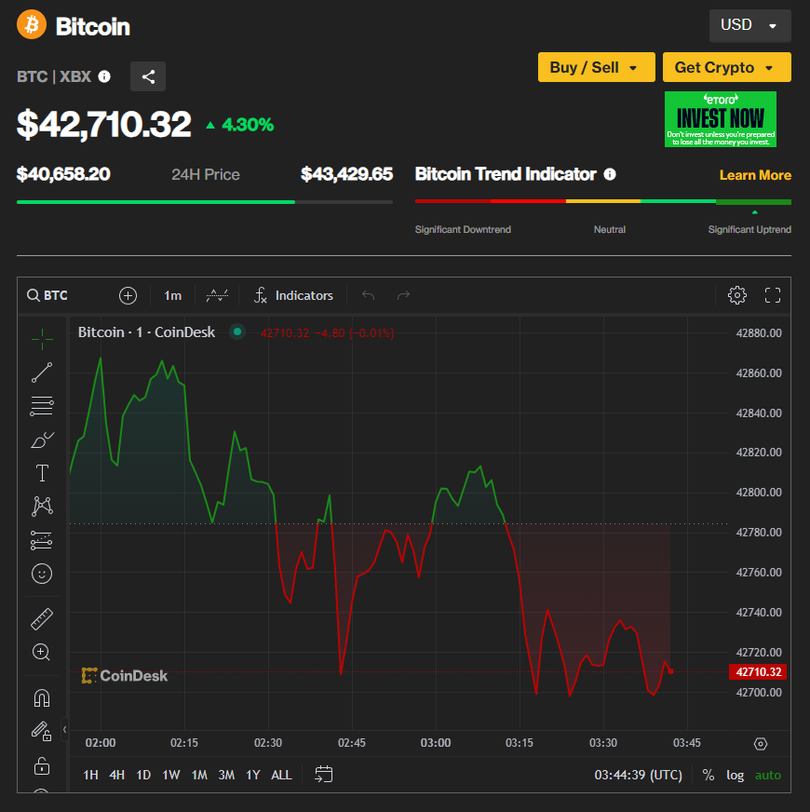Select the crosshair cursor tool
This screenshot has width=810, height=812.
click(42, 339)
